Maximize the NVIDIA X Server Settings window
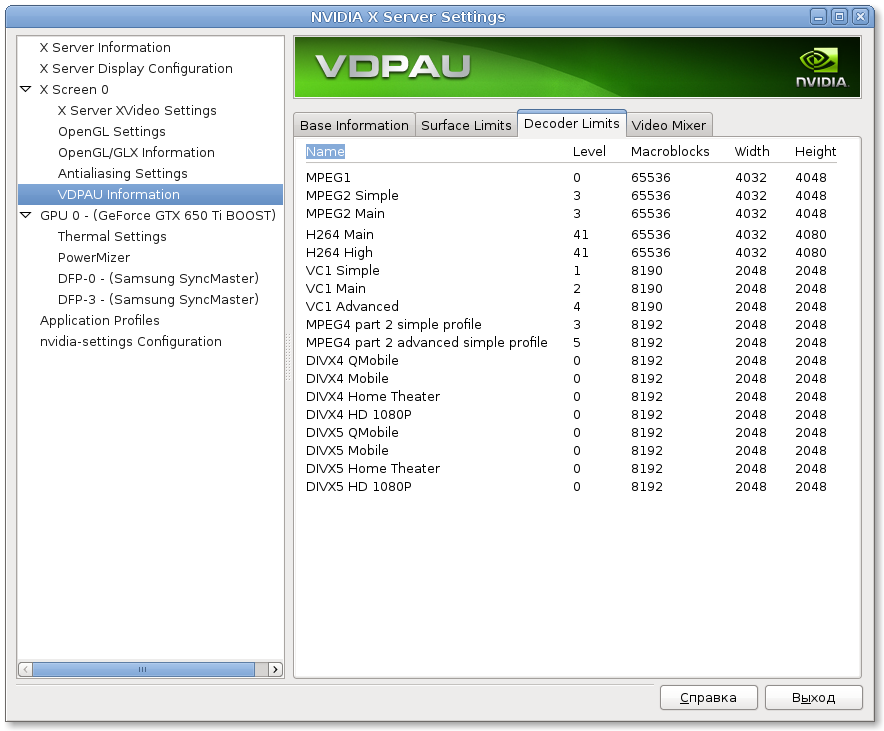This screenshot has width=884, height=731. tap(839, 17)
